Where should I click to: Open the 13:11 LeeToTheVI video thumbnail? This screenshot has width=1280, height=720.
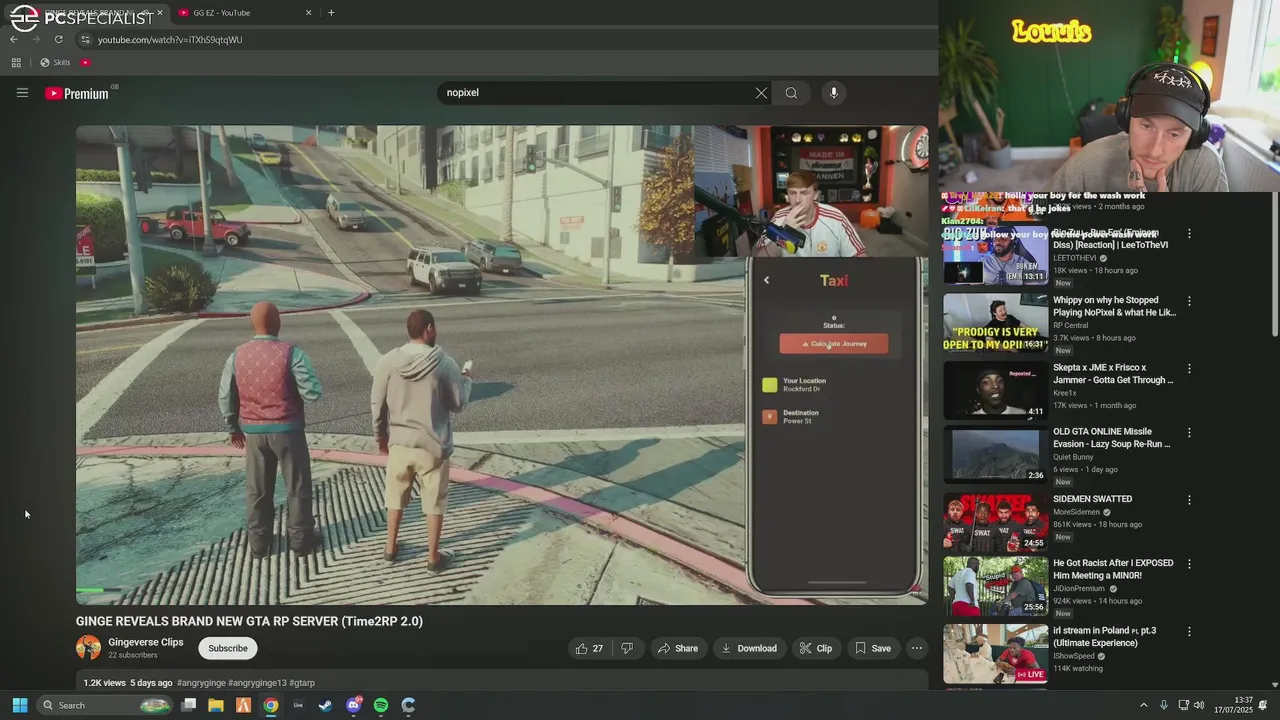(995, 256)
